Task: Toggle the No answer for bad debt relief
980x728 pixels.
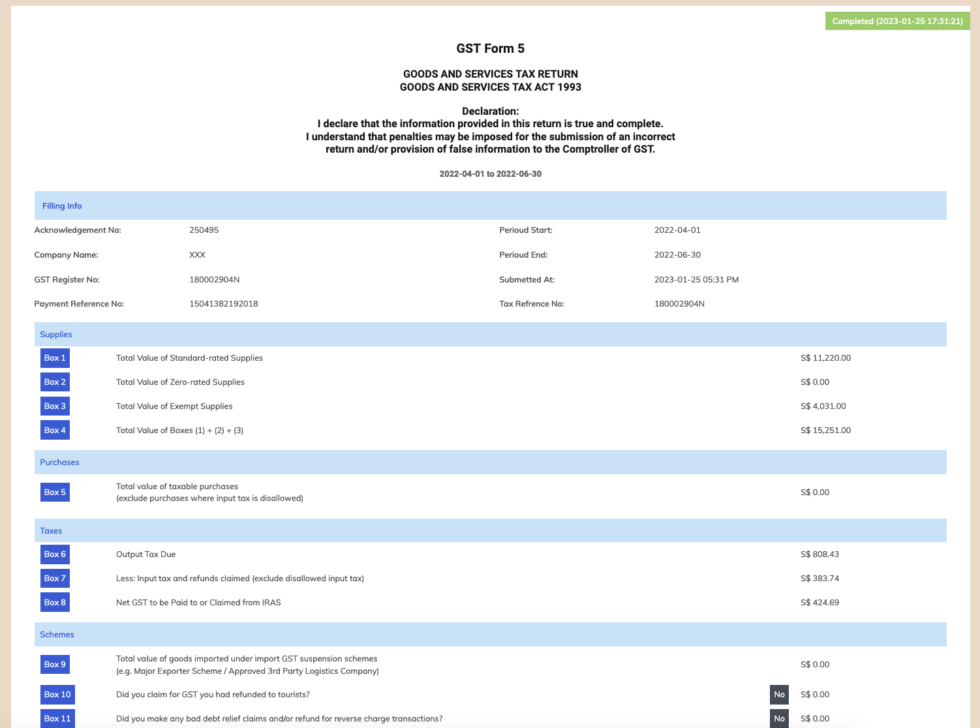Action: pyautogui.click(x=778, y=718)
